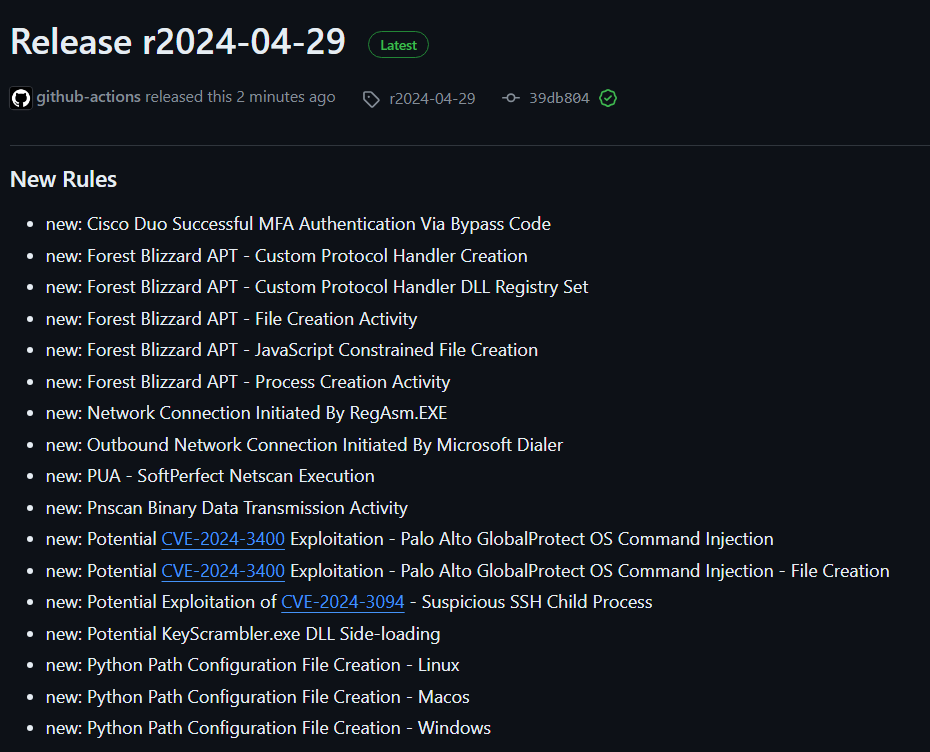Select the Cisco Duo MFA rule entry
Viewport: 930px width, 752px height.
(x=298, y=224)
